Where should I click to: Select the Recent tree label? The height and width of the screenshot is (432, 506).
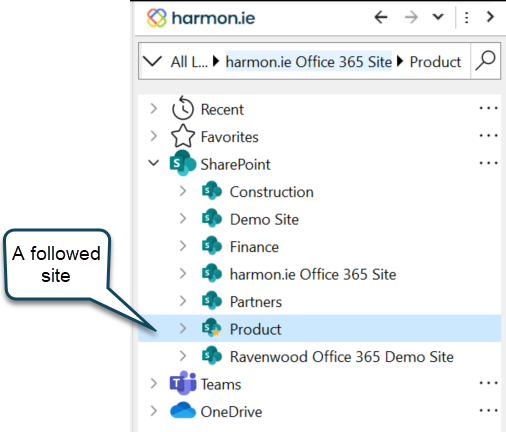[222, 110]
